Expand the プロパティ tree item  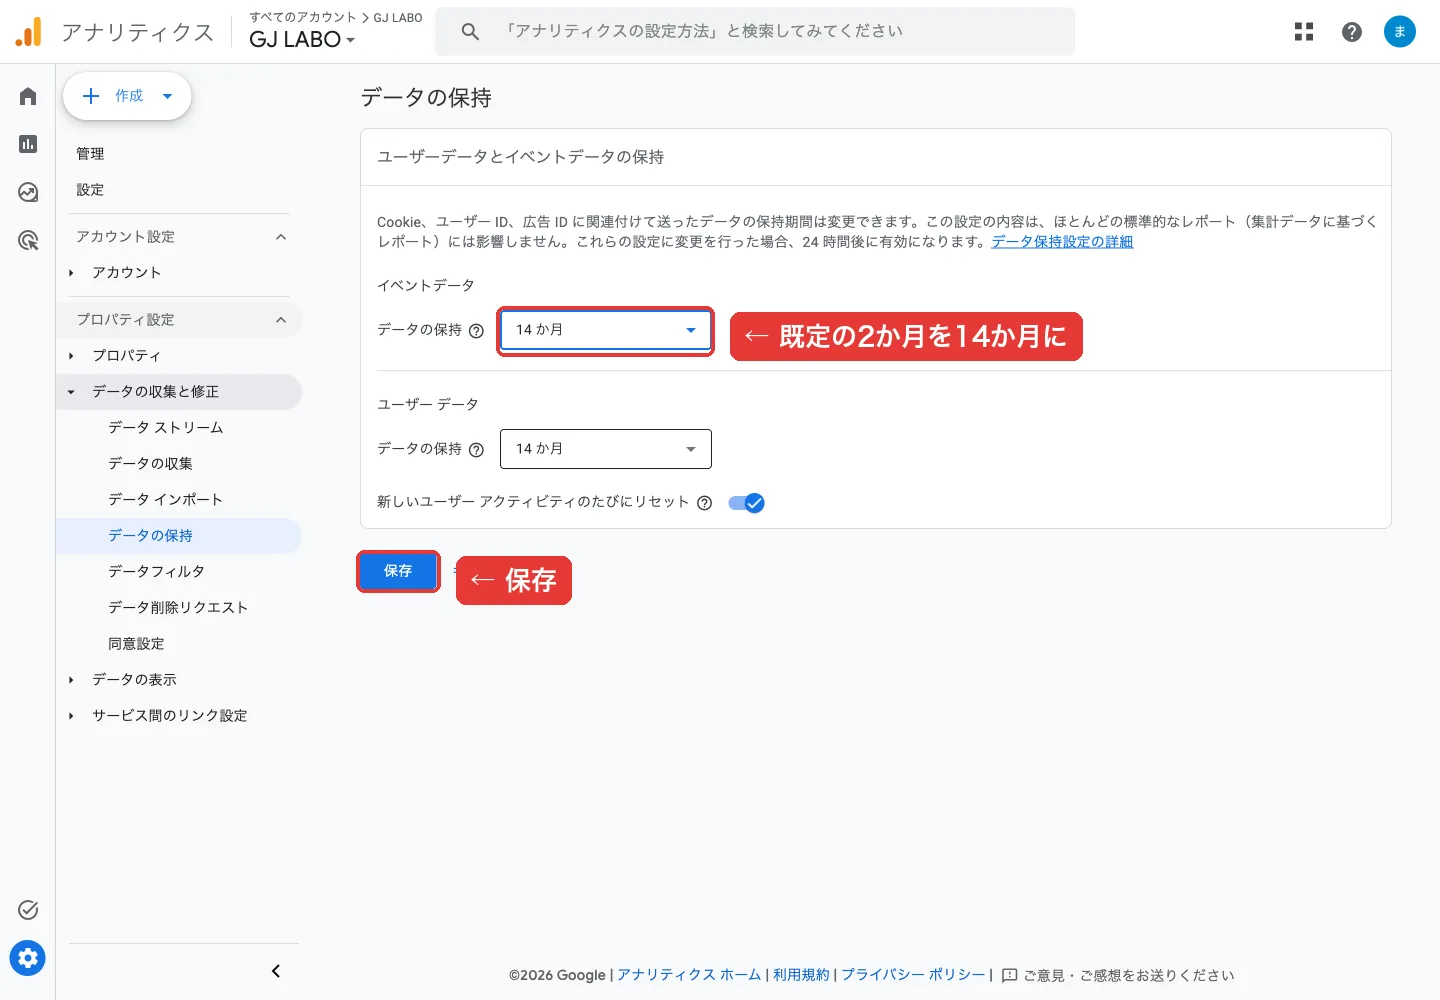71,356
